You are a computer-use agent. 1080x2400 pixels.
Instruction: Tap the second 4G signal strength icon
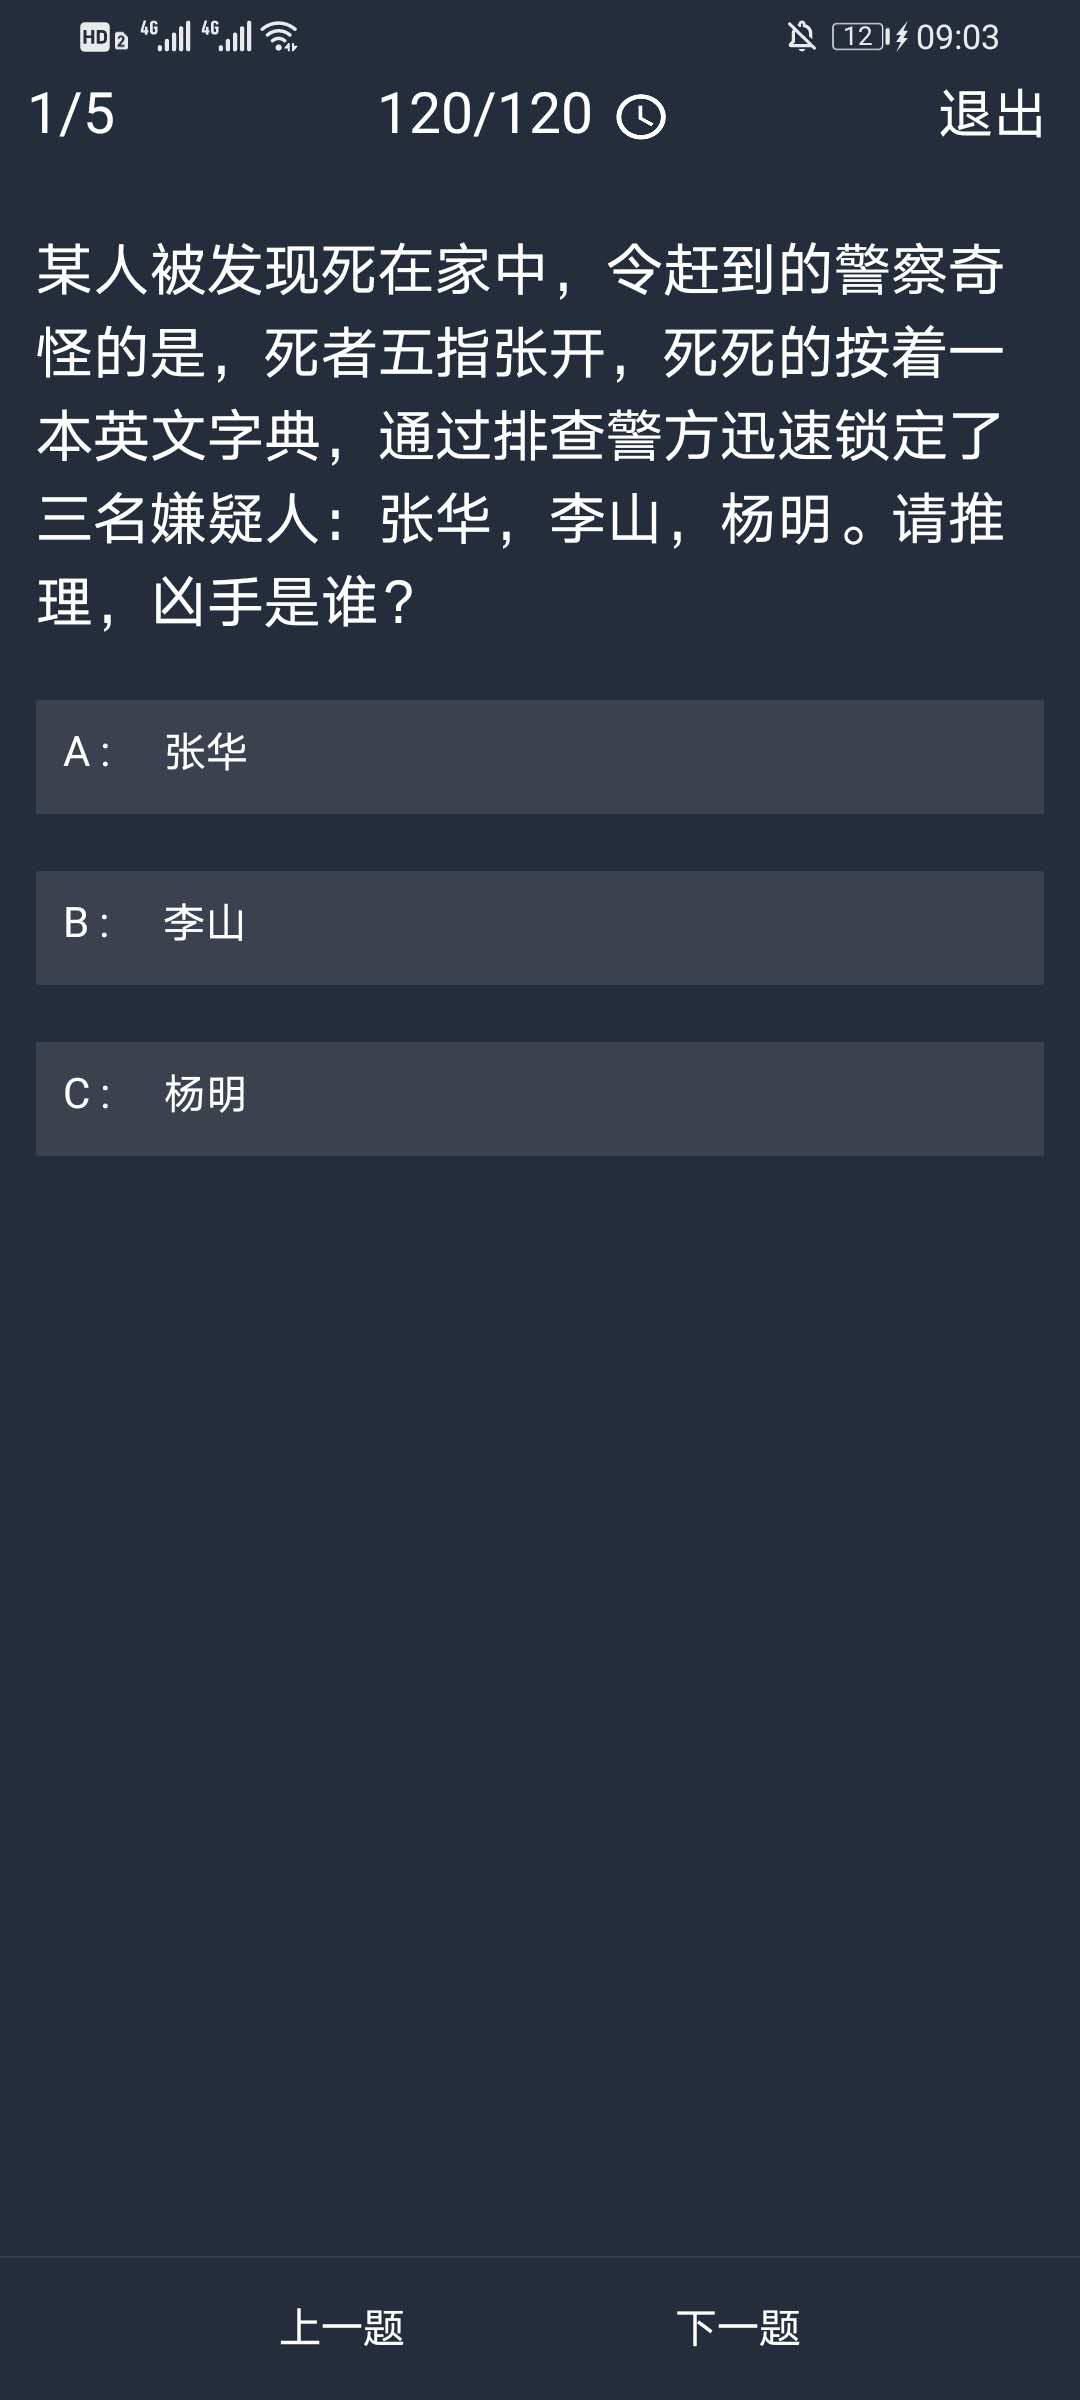(227, 36)
